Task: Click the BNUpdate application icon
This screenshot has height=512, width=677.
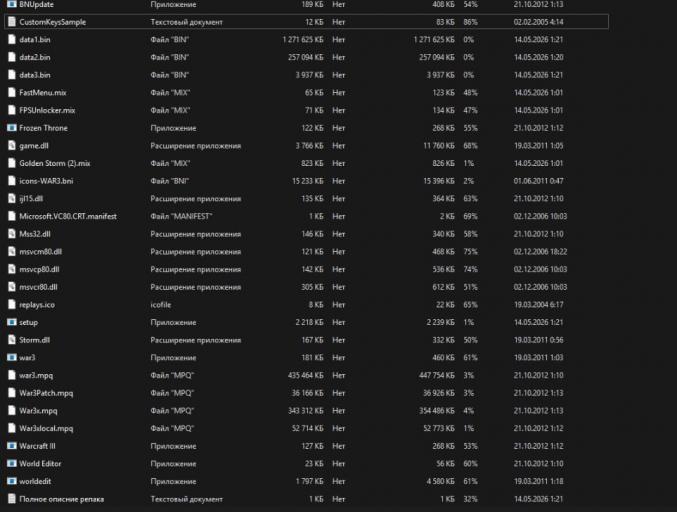Action: (x=12, y=4)
